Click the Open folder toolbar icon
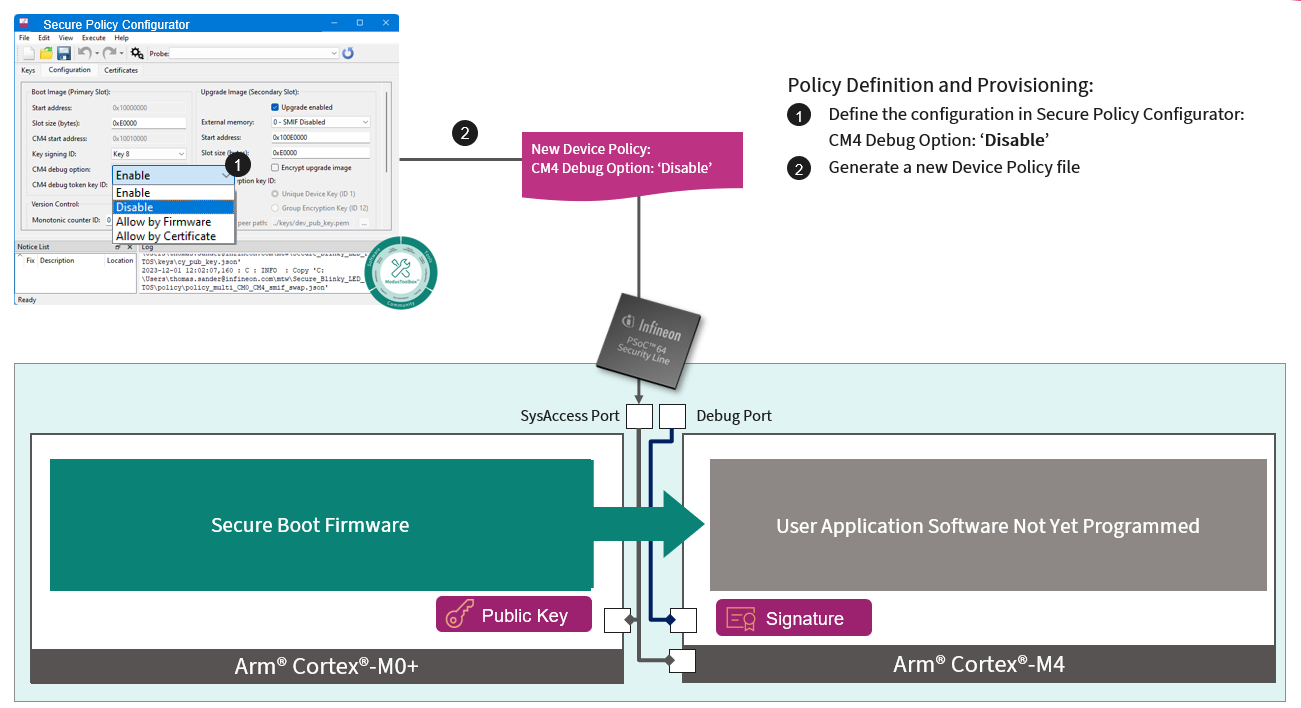Viewport: 1301px width, 708px height. 46,53
